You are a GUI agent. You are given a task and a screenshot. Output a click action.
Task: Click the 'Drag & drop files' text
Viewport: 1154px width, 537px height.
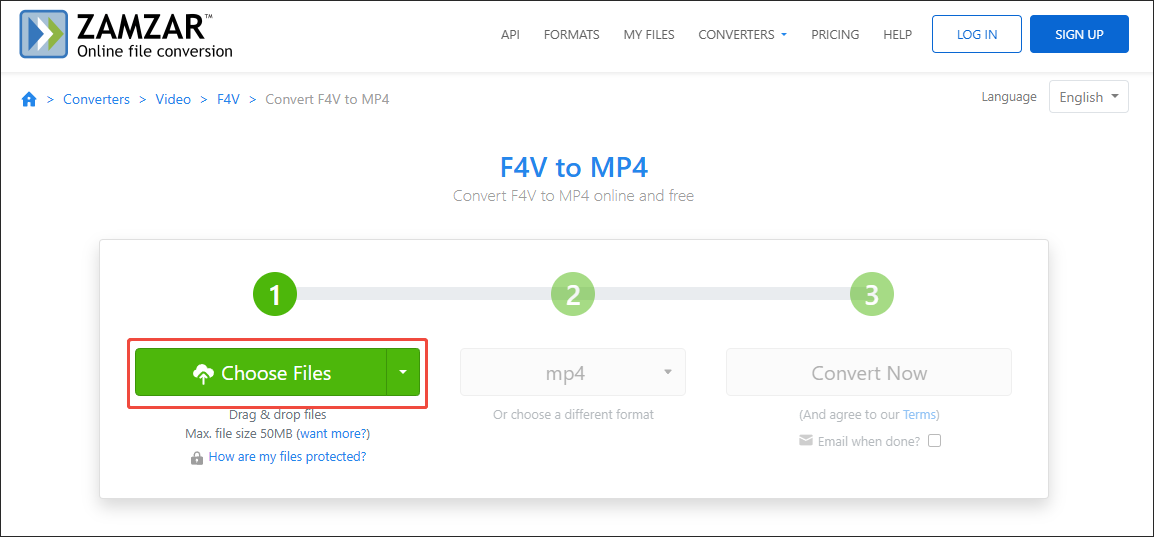[x=277, y=415]
